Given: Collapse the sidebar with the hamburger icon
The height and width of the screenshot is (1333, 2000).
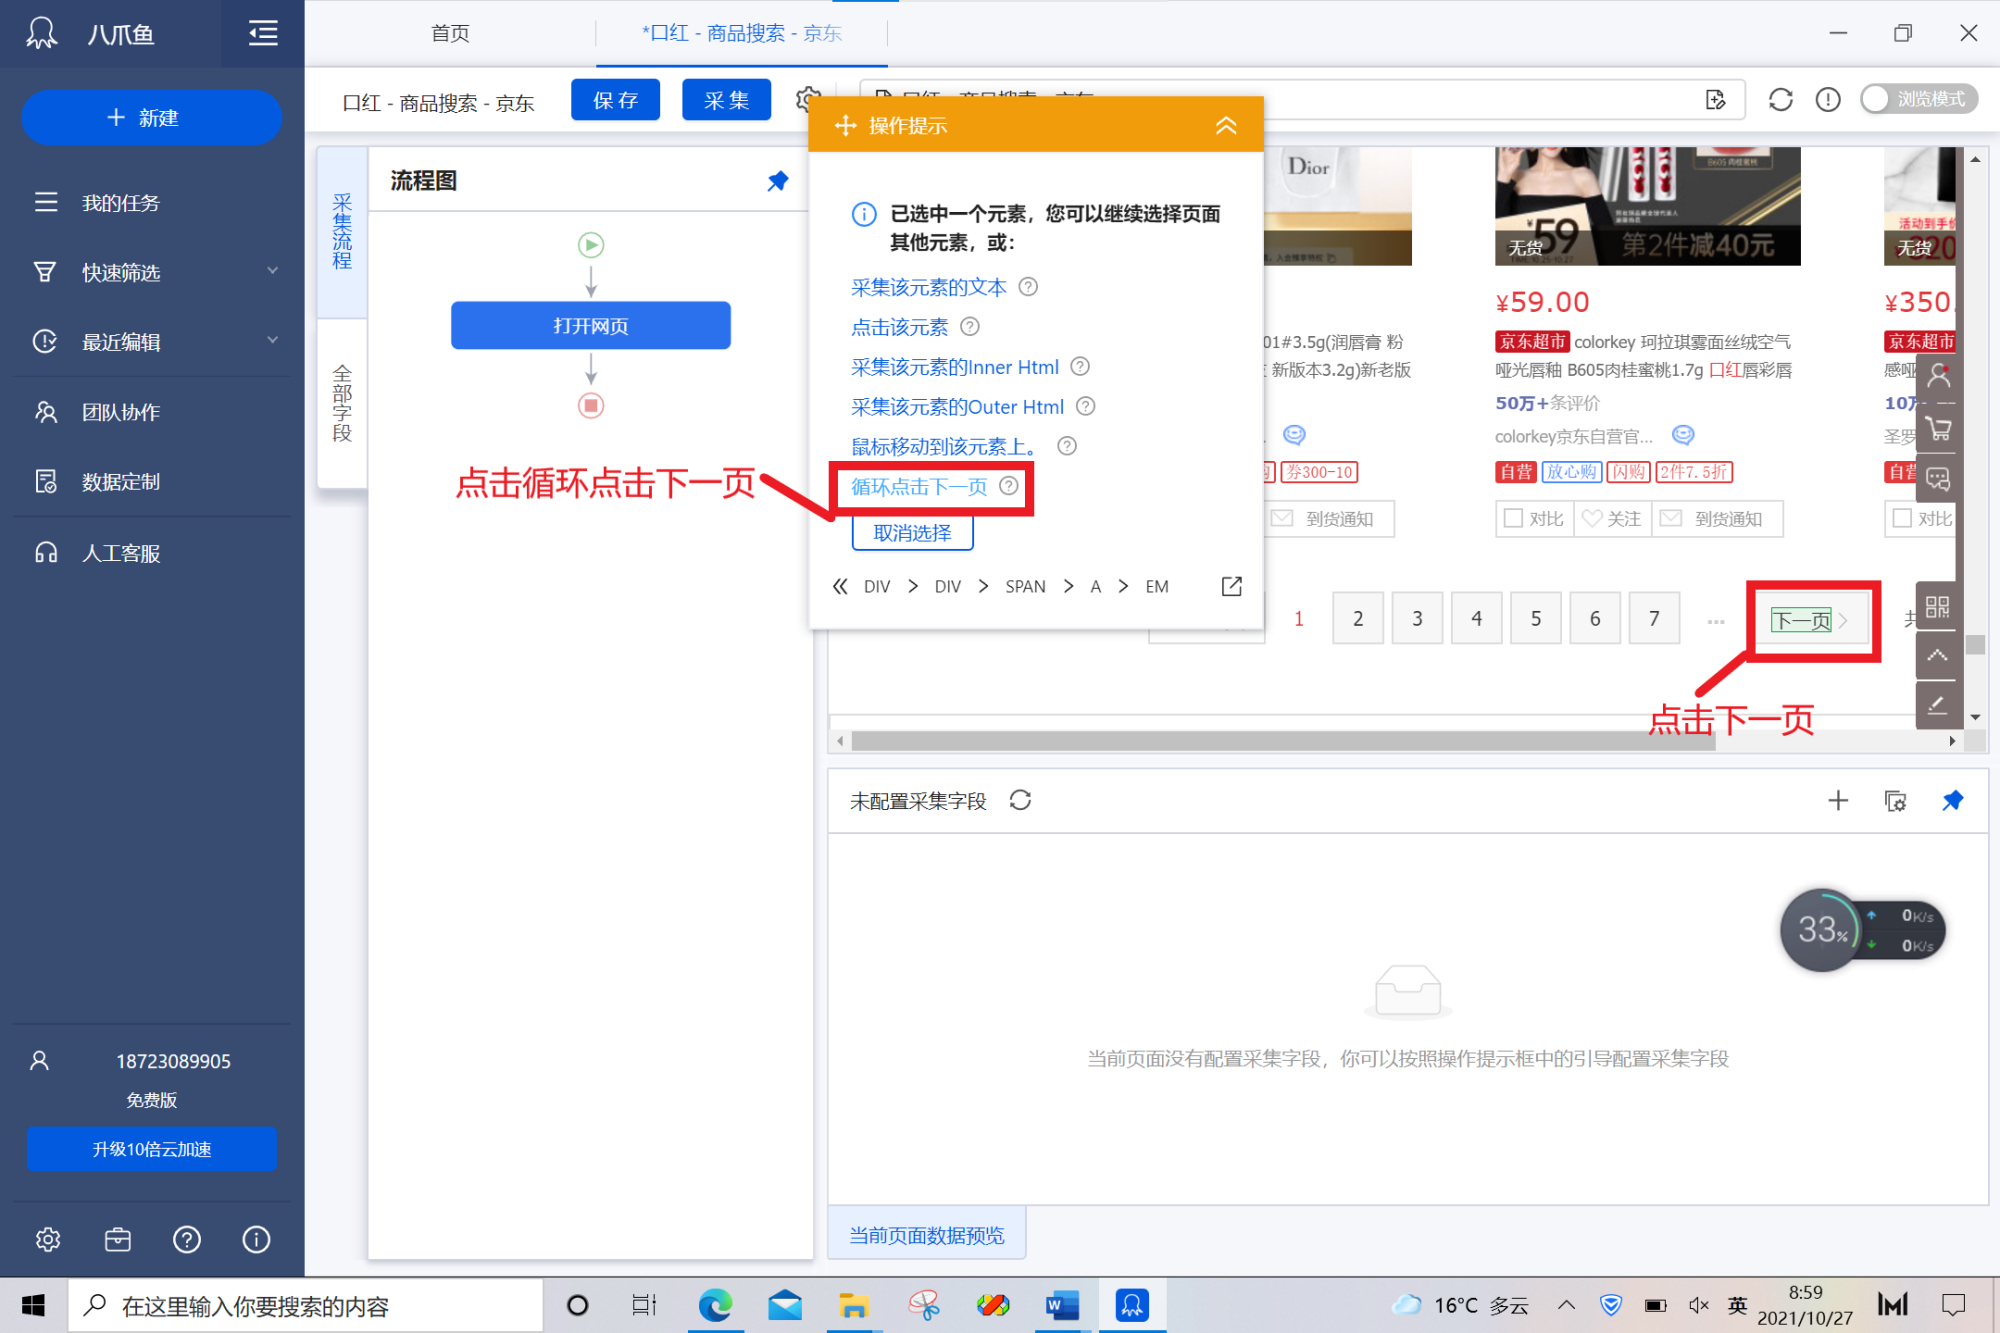Looking at the screenshot, I should [263, 34].
